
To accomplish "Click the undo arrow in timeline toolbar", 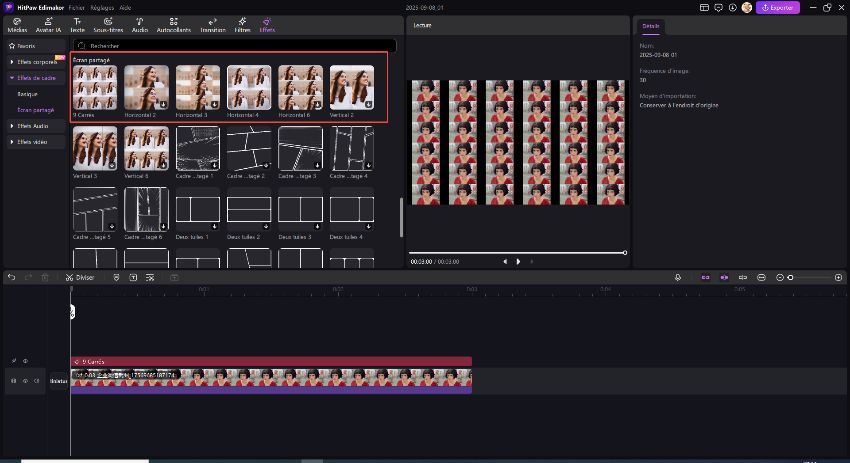I will pyautogui.click(x=11, y=277).
